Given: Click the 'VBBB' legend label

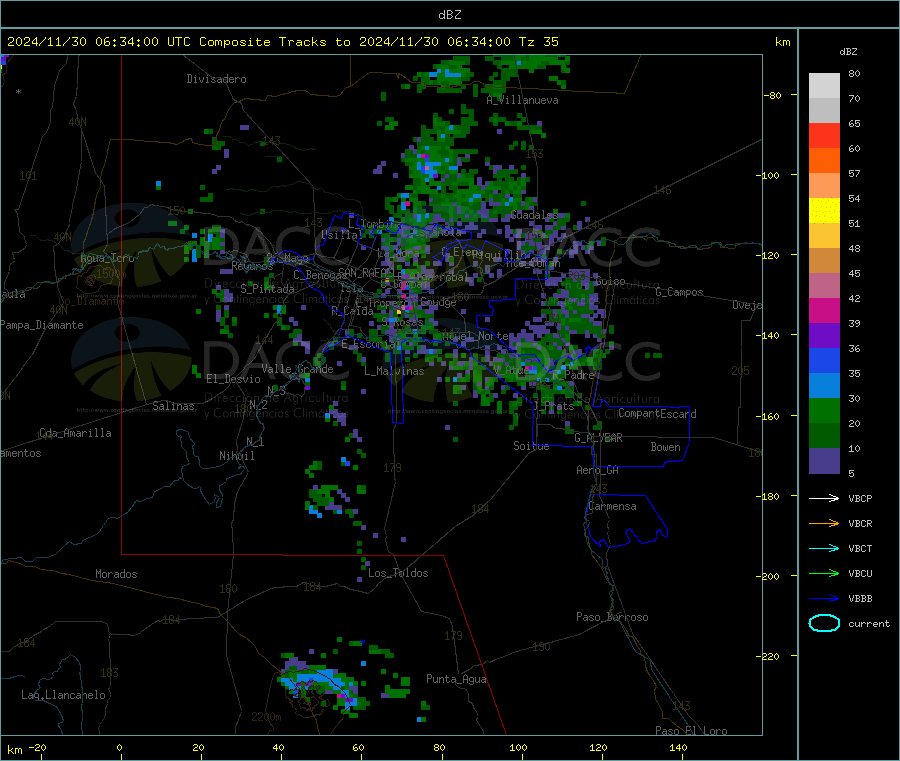Looking at the screenshot, I should (x=860, y=599).
